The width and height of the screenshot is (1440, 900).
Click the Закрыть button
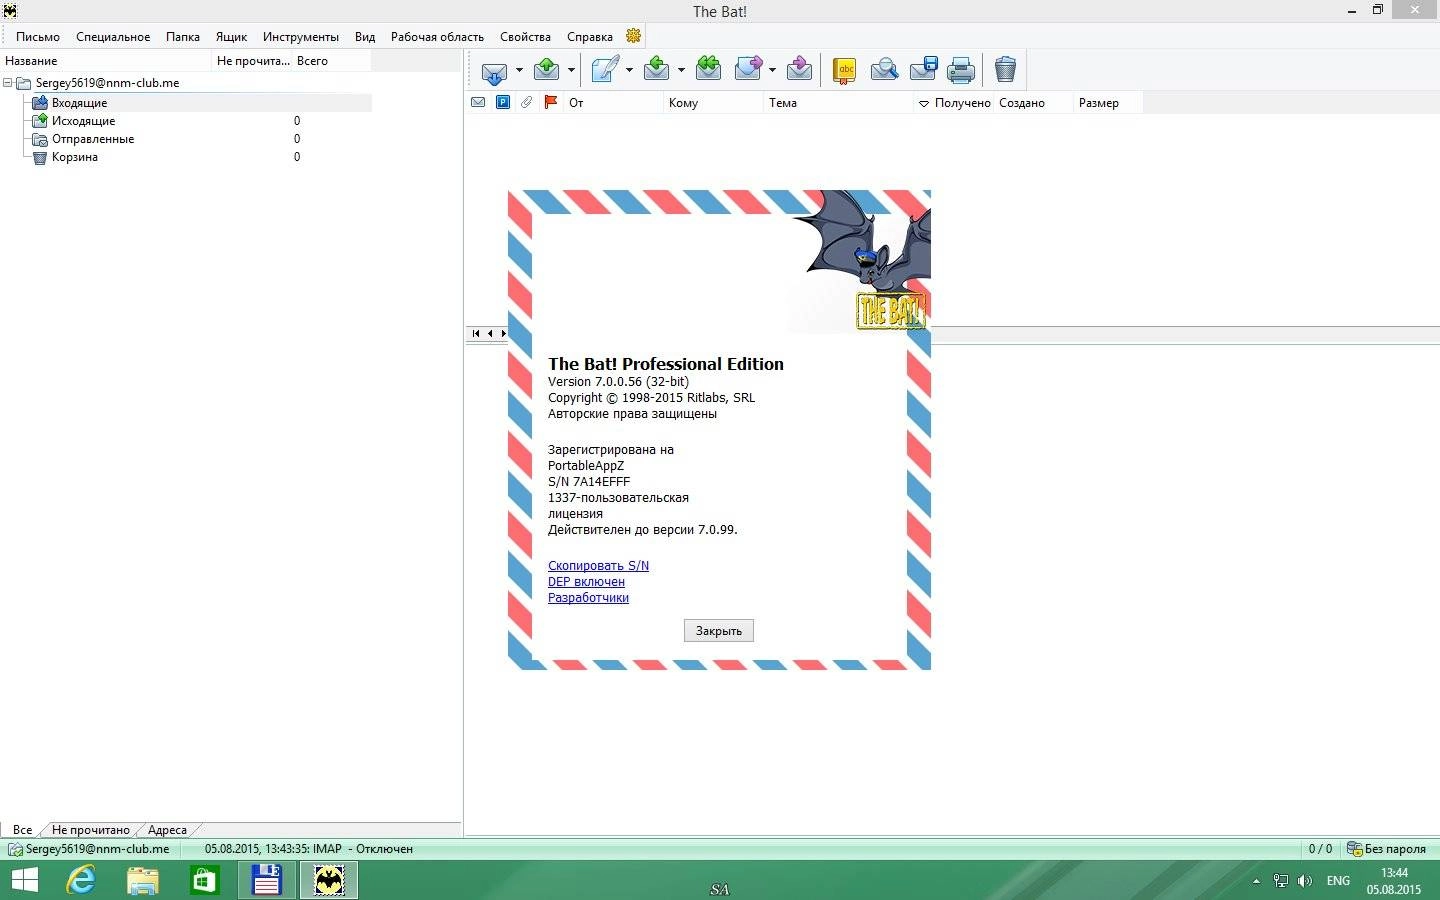(719, 631)
